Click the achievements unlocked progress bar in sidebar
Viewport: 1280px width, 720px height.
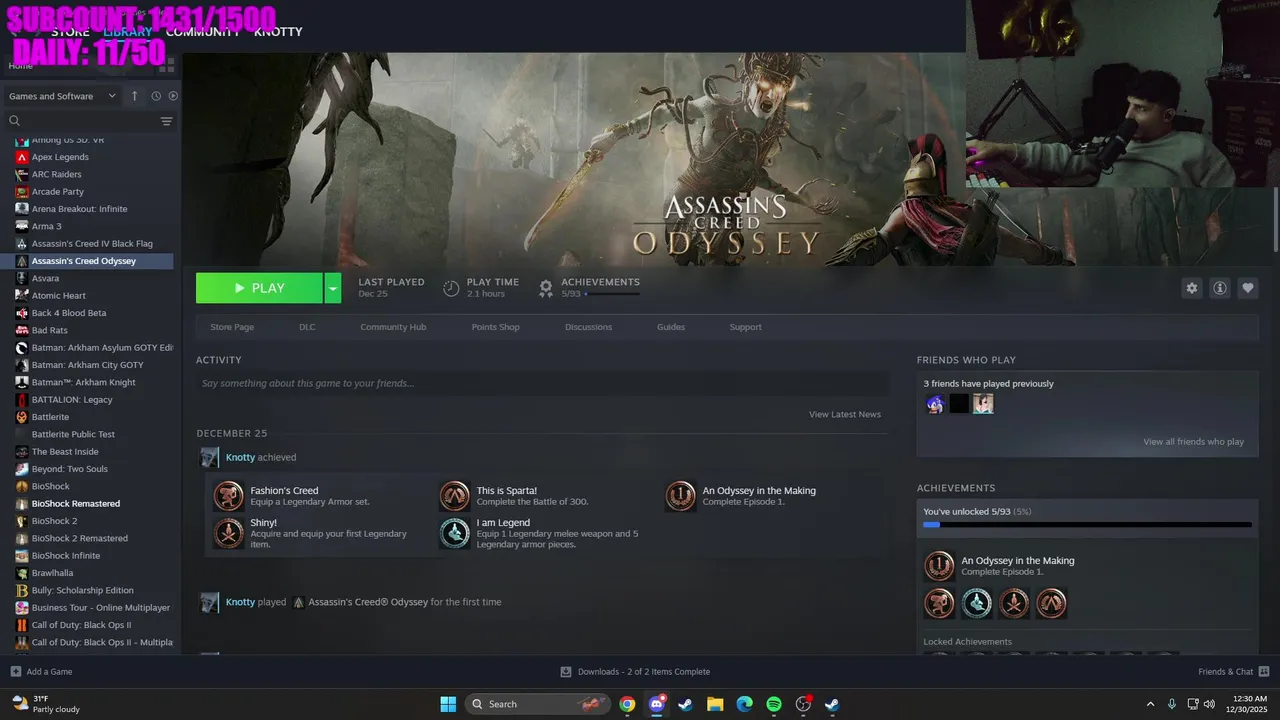coord(1087,524)
